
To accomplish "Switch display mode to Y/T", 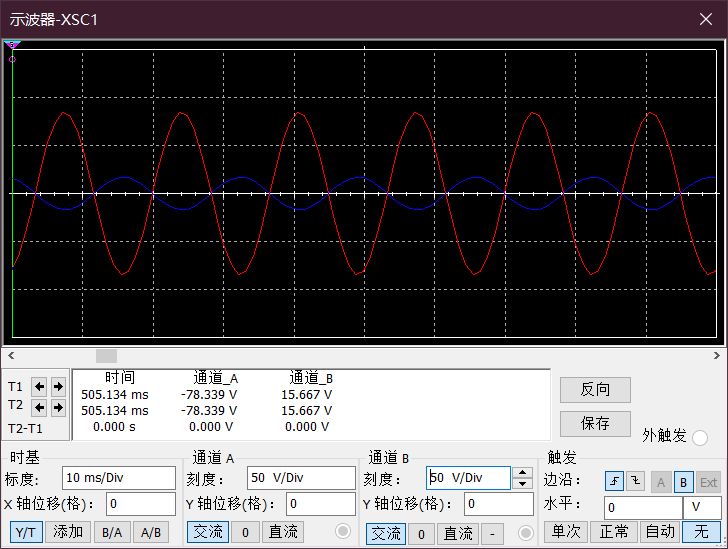I will (26, 532).
